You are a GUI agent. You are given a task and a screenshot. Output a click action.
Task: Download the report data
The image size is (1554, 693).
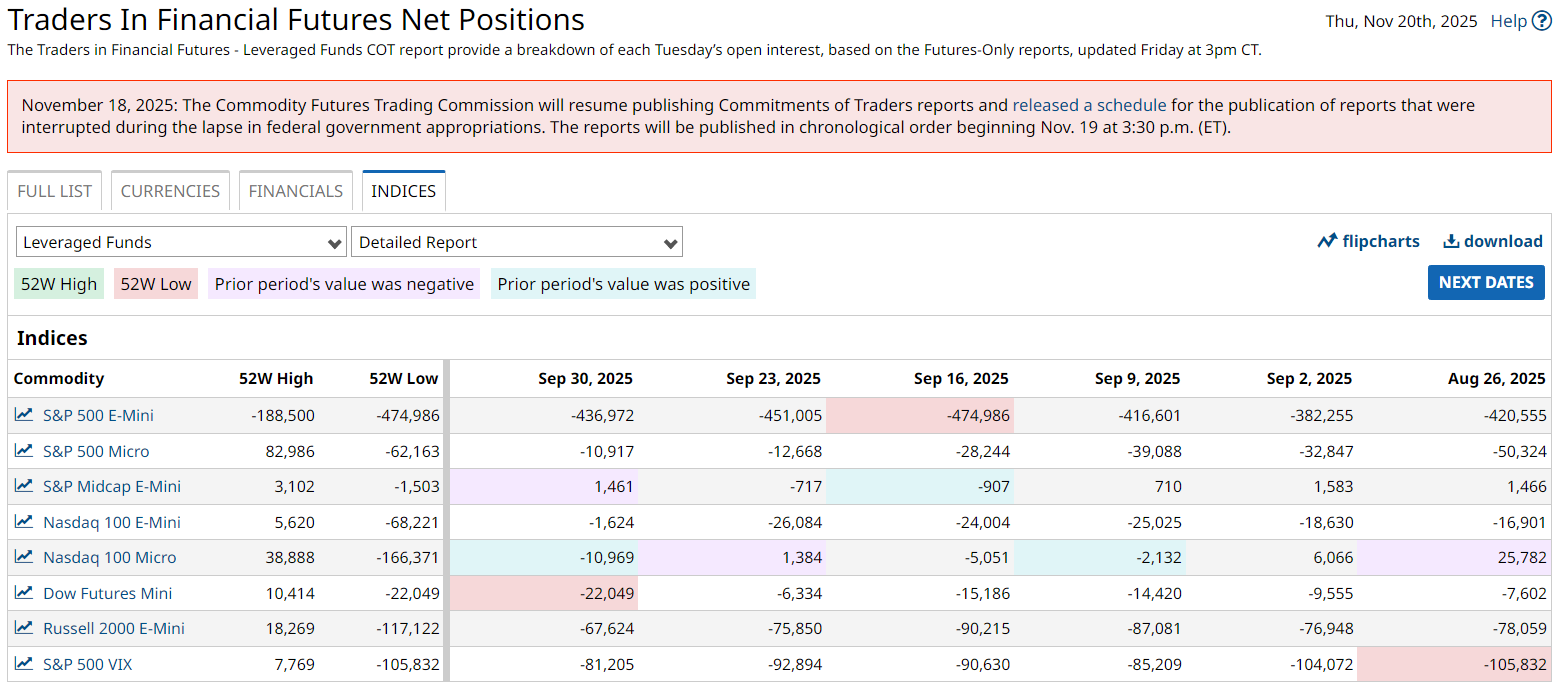(1492, 241)
